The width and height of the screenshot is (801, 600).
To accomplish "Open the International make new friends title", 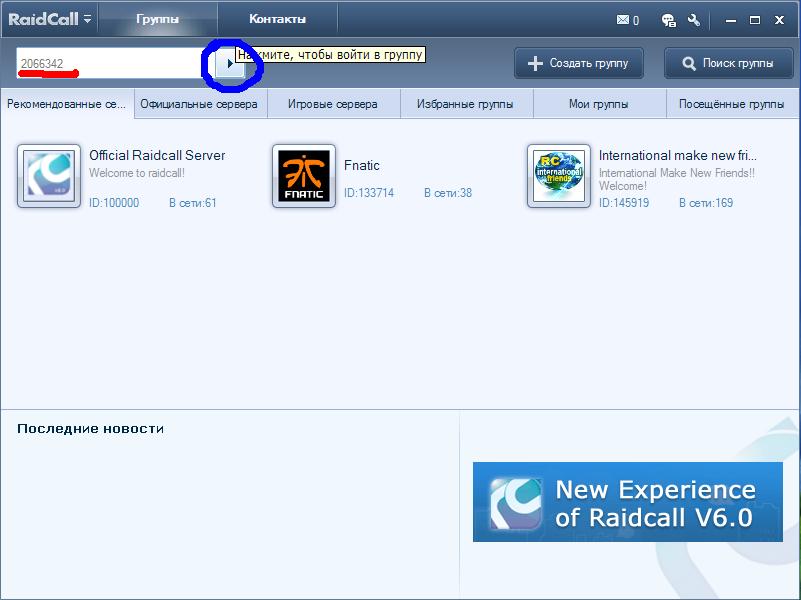I will 678,155.
